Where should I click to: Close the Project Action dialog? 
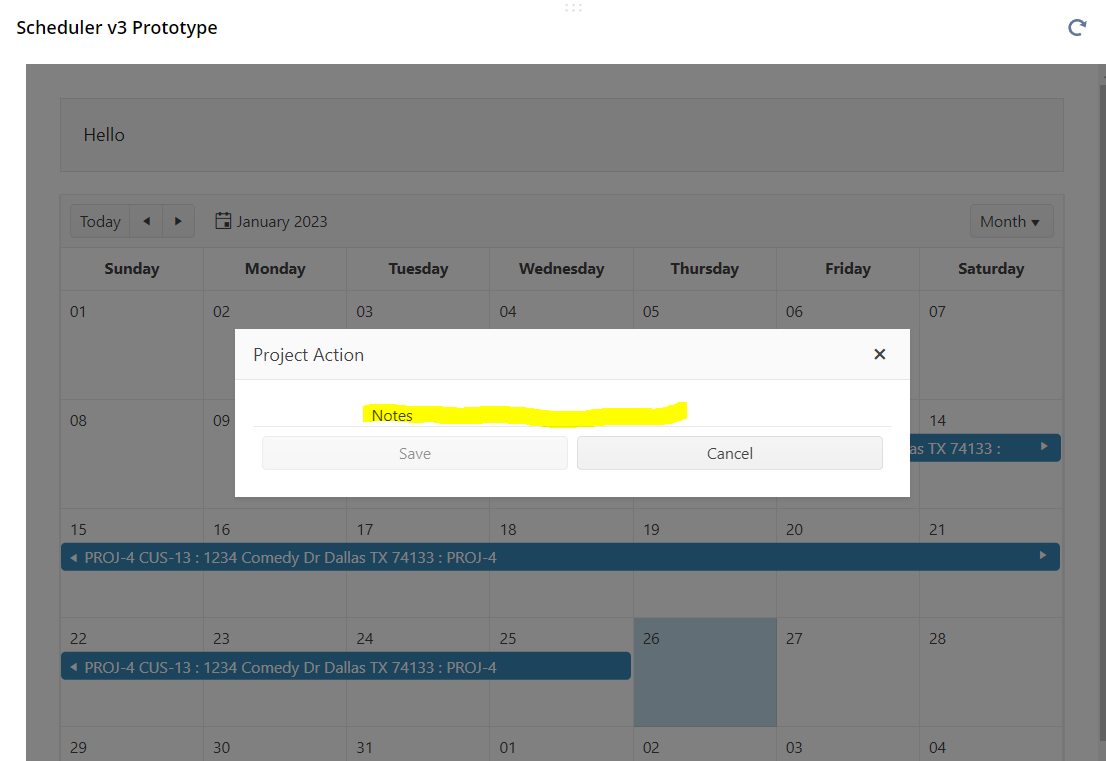pos(879,354)
